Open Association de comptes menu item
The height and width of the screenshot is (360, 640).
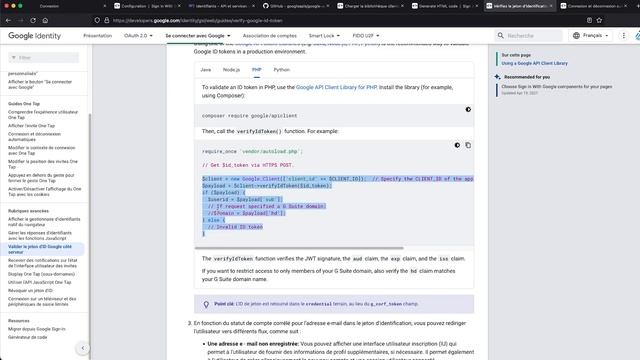click(270, 36)
